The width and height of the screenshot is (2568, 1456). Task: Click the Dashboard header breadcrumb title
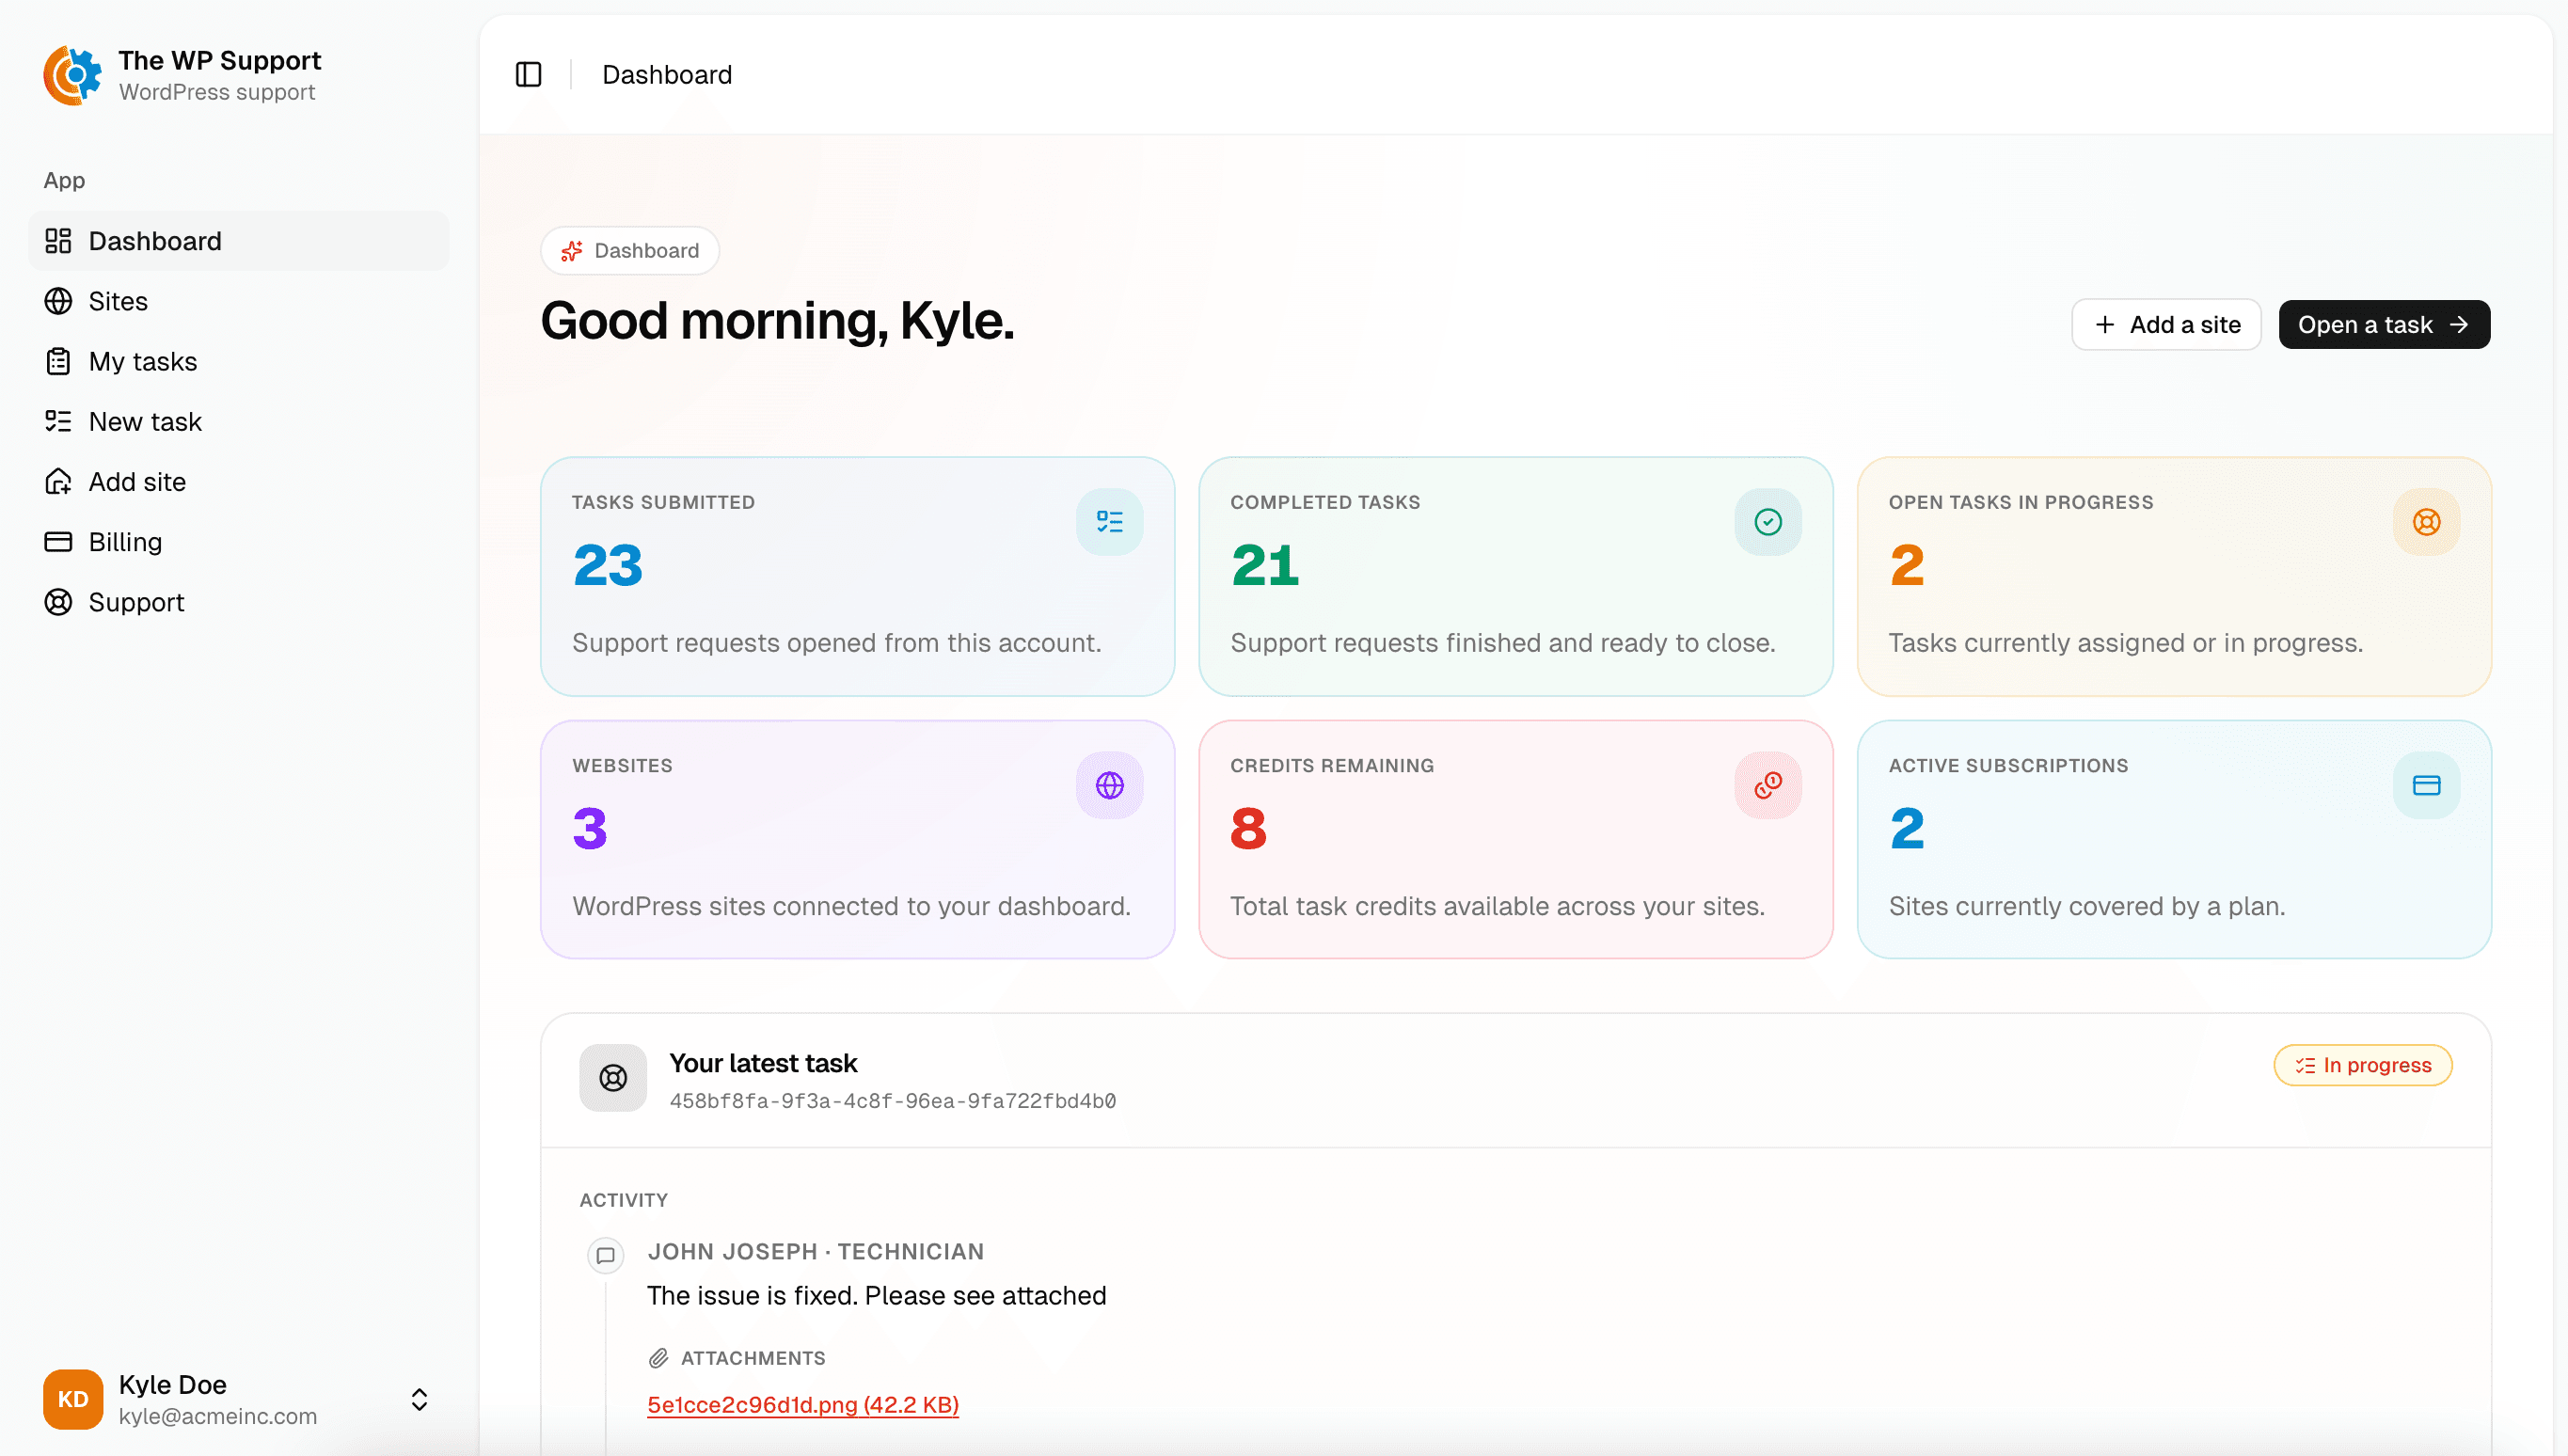click(667, 75)
